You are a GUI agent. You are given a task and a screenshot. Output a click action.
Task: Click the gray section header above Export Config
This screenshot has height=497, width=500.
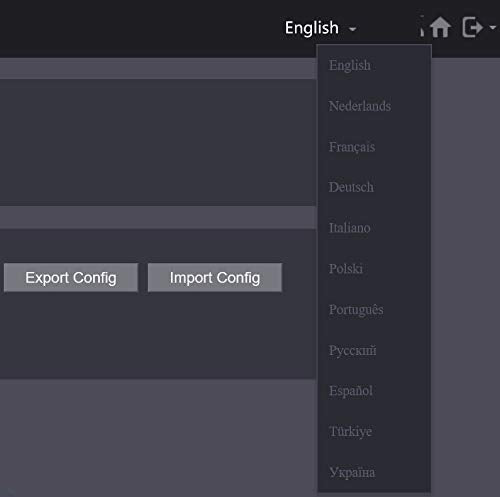click(158, 217)
